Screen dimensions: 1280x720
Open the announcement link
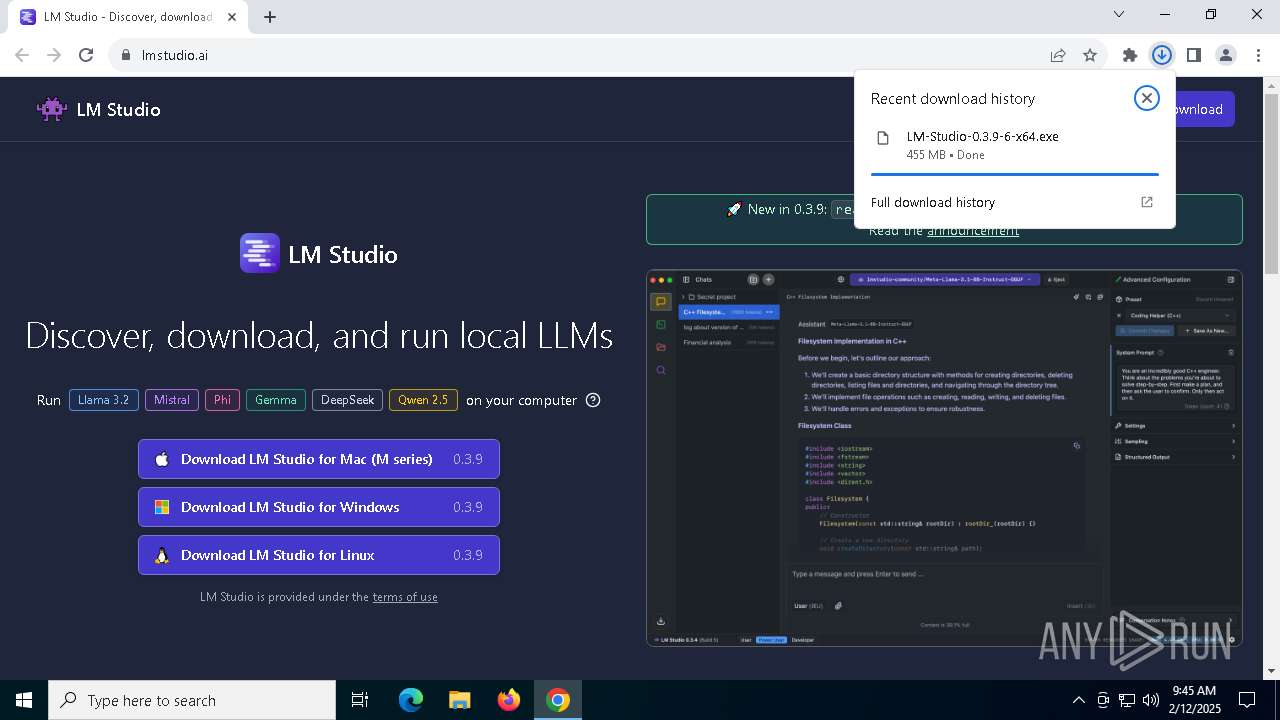(x=973, y=231)
